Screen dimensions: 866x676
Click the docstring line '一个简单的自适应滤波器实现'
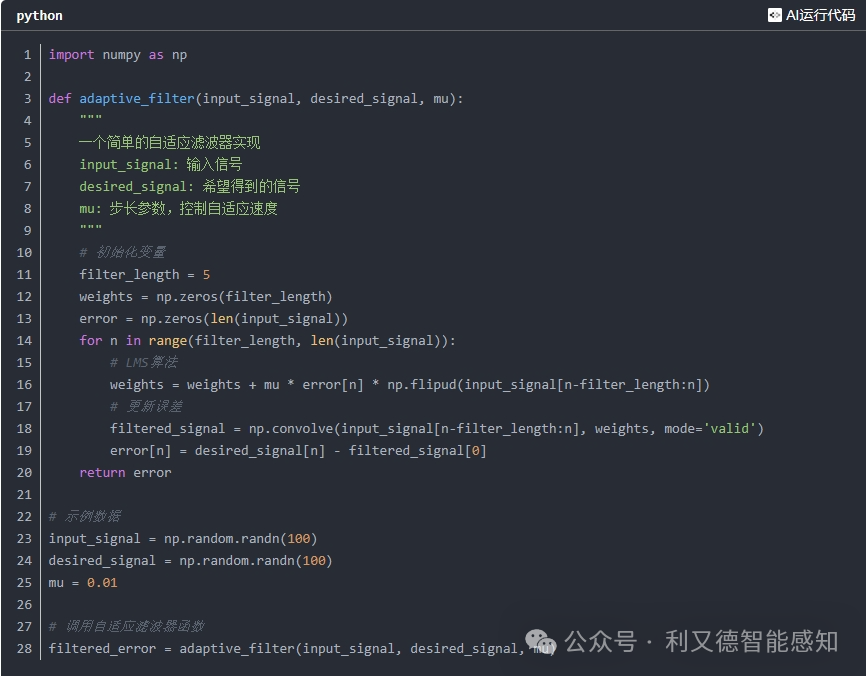point(170,142)
